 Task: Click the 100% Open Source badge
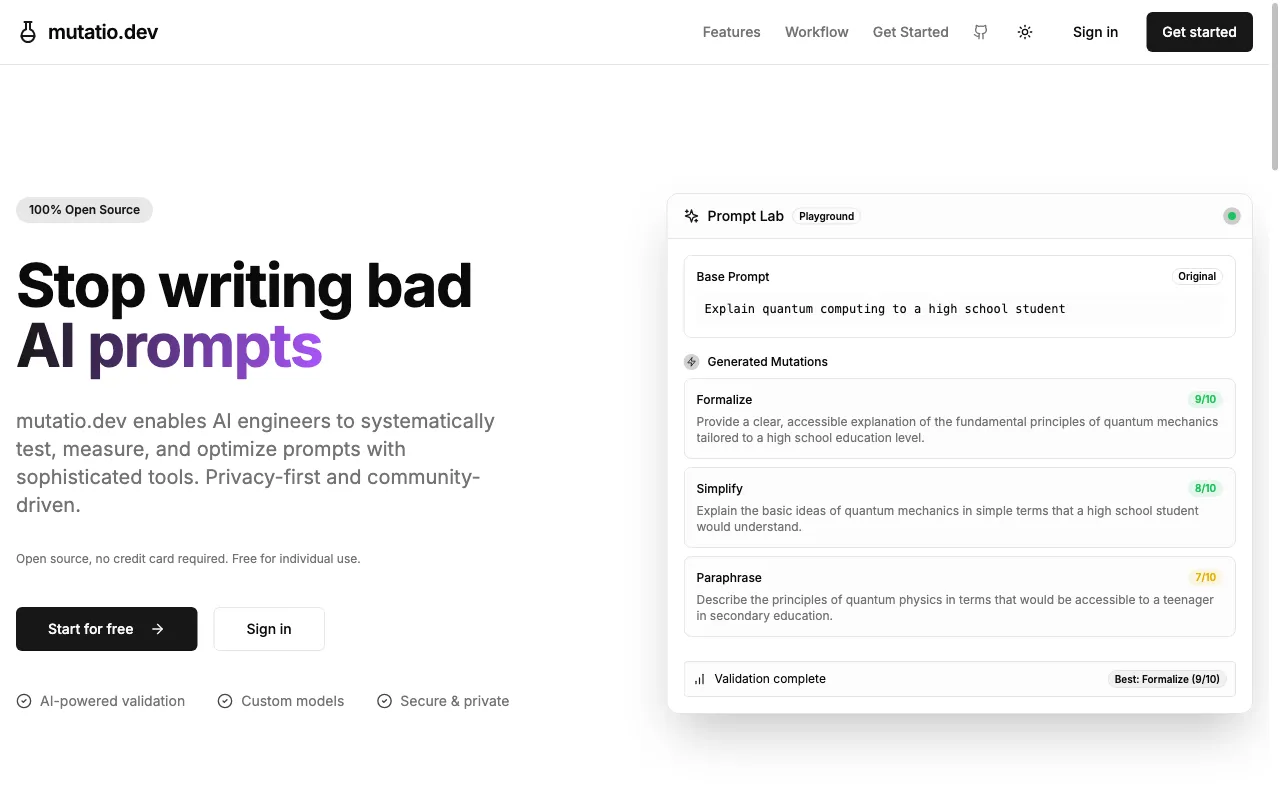click(84, 210)
